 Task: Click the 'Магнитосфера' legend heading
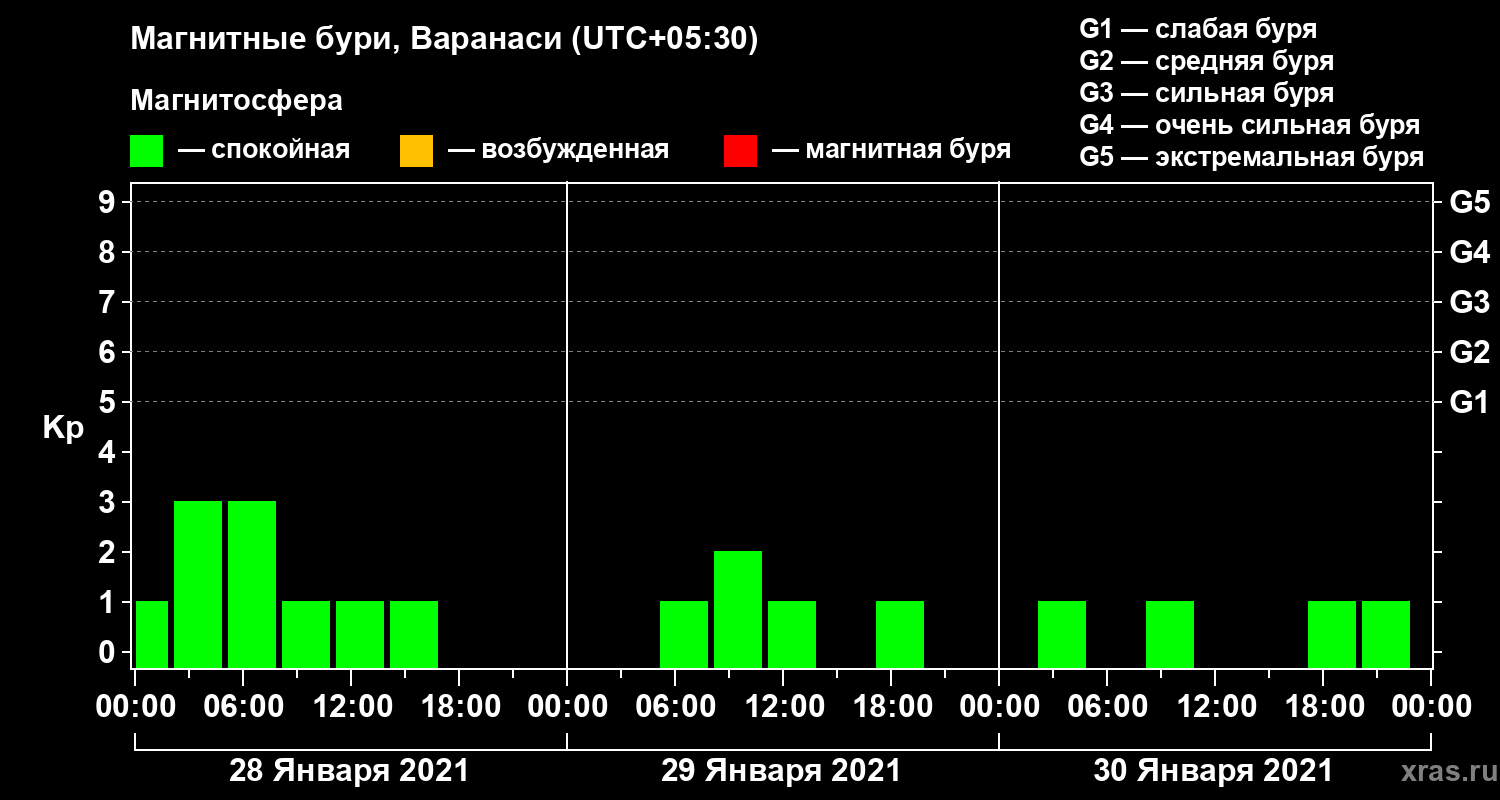[236, 101]
